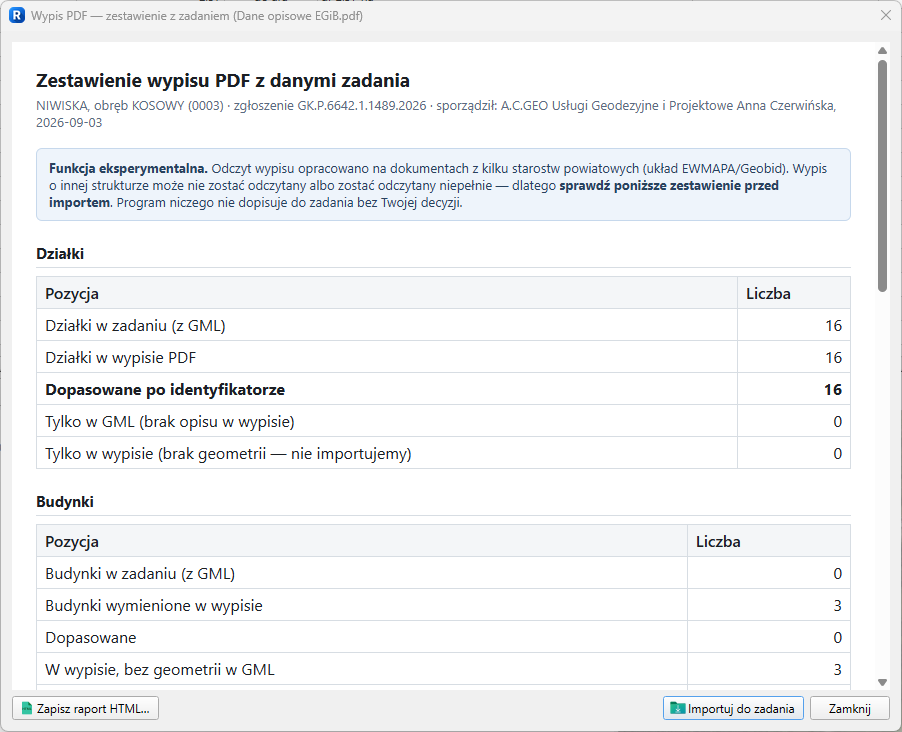Click the vertical scrollbar thumb
The image size is (902, 732).
882,176
